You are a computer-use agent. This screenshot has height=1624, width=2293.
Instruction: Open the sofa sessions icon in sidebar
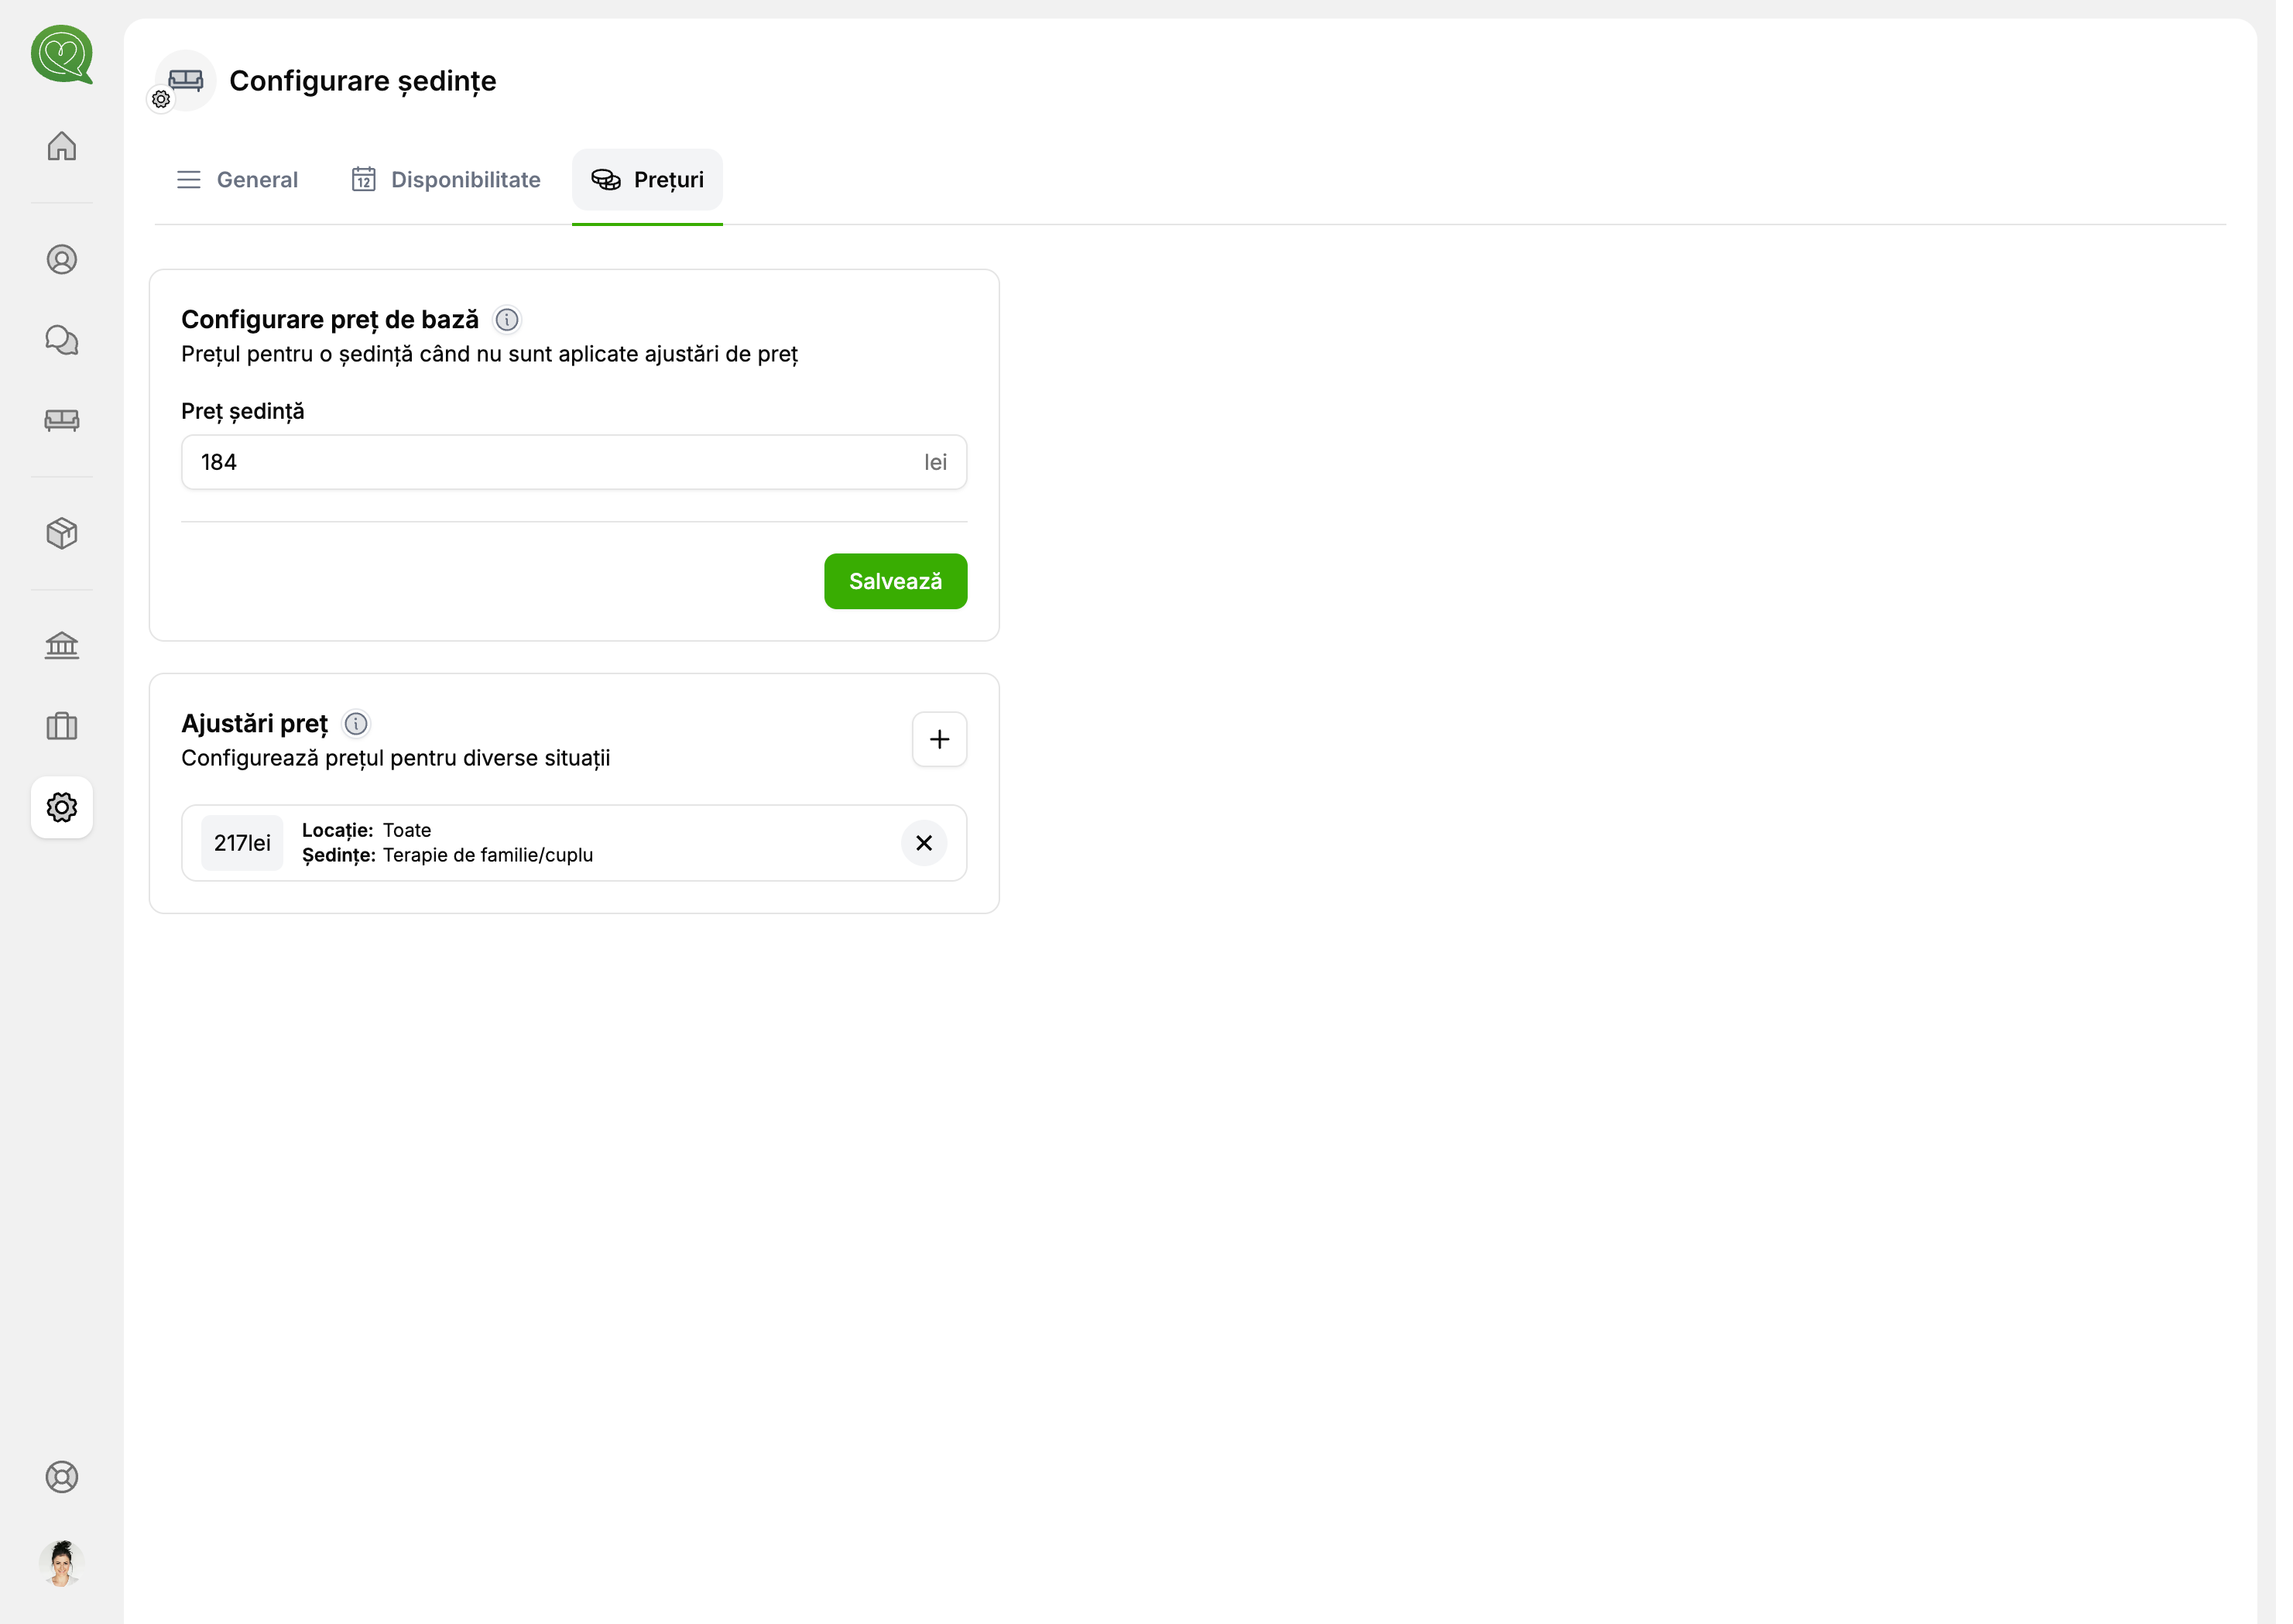[62, 420]
